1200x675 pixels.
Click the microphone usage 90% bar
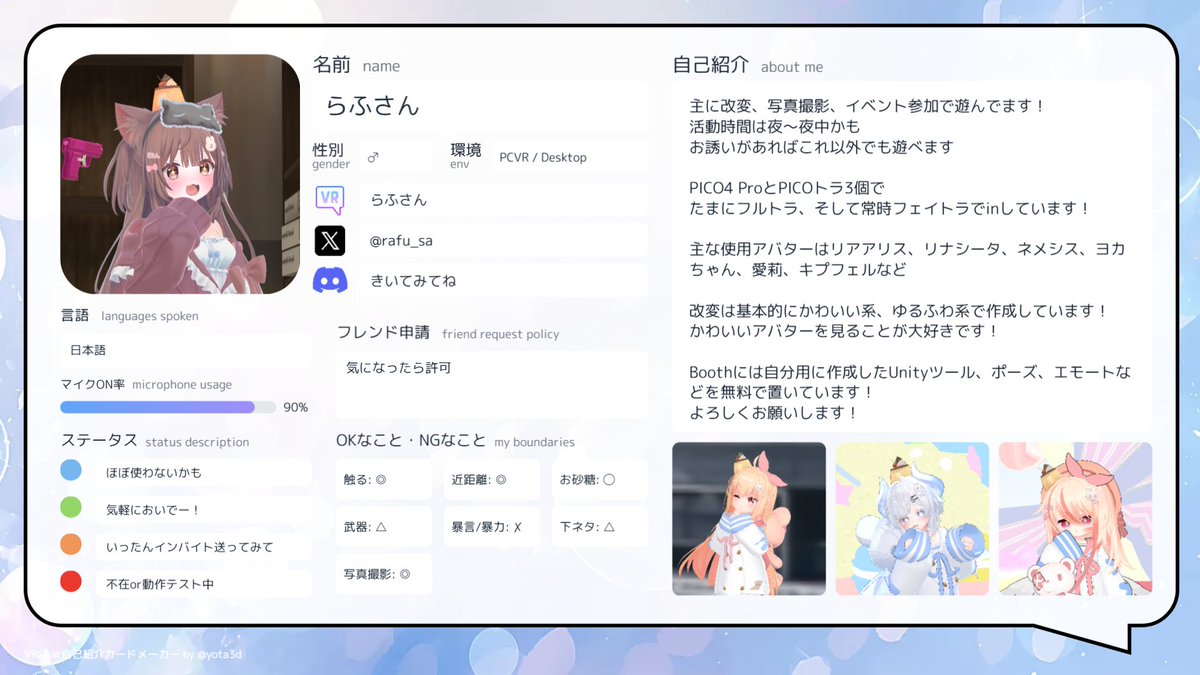point(168,407)
